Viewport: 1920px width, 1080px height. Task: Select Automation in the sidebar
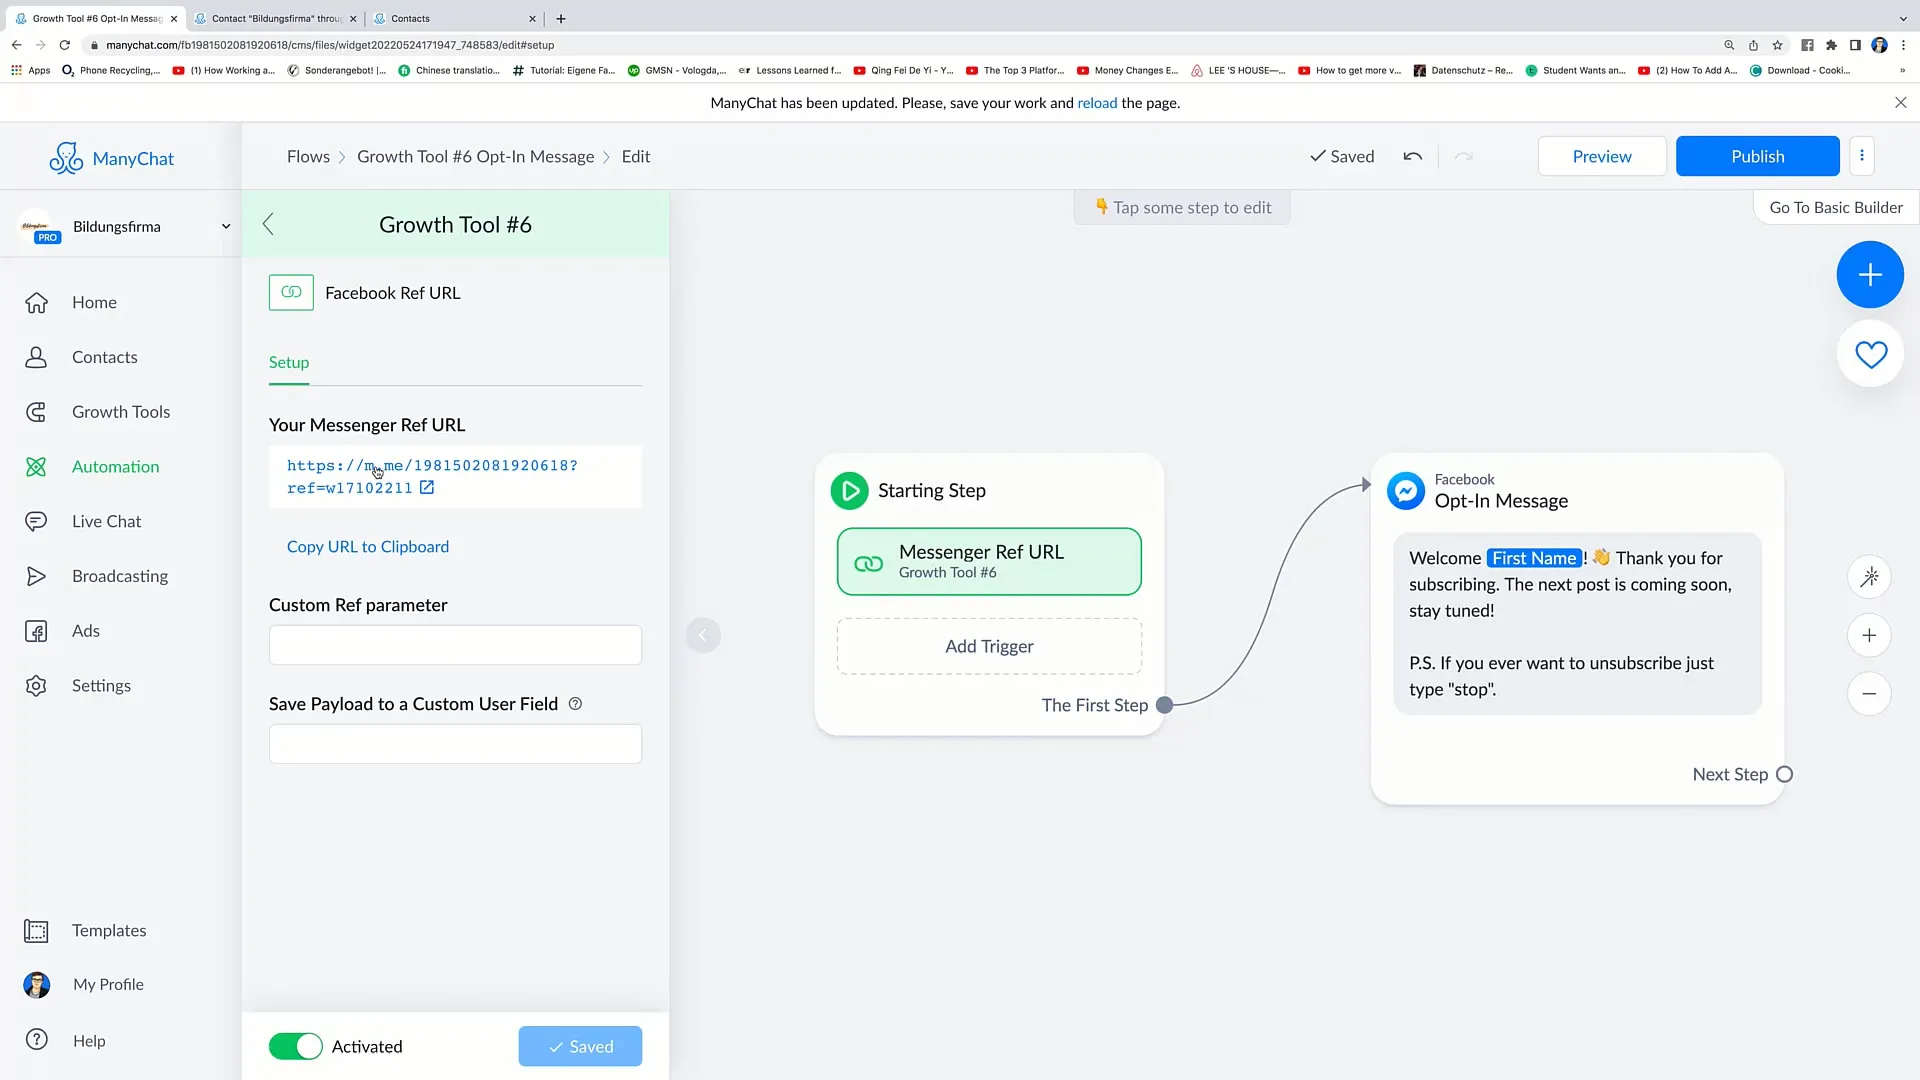point(115,467)
